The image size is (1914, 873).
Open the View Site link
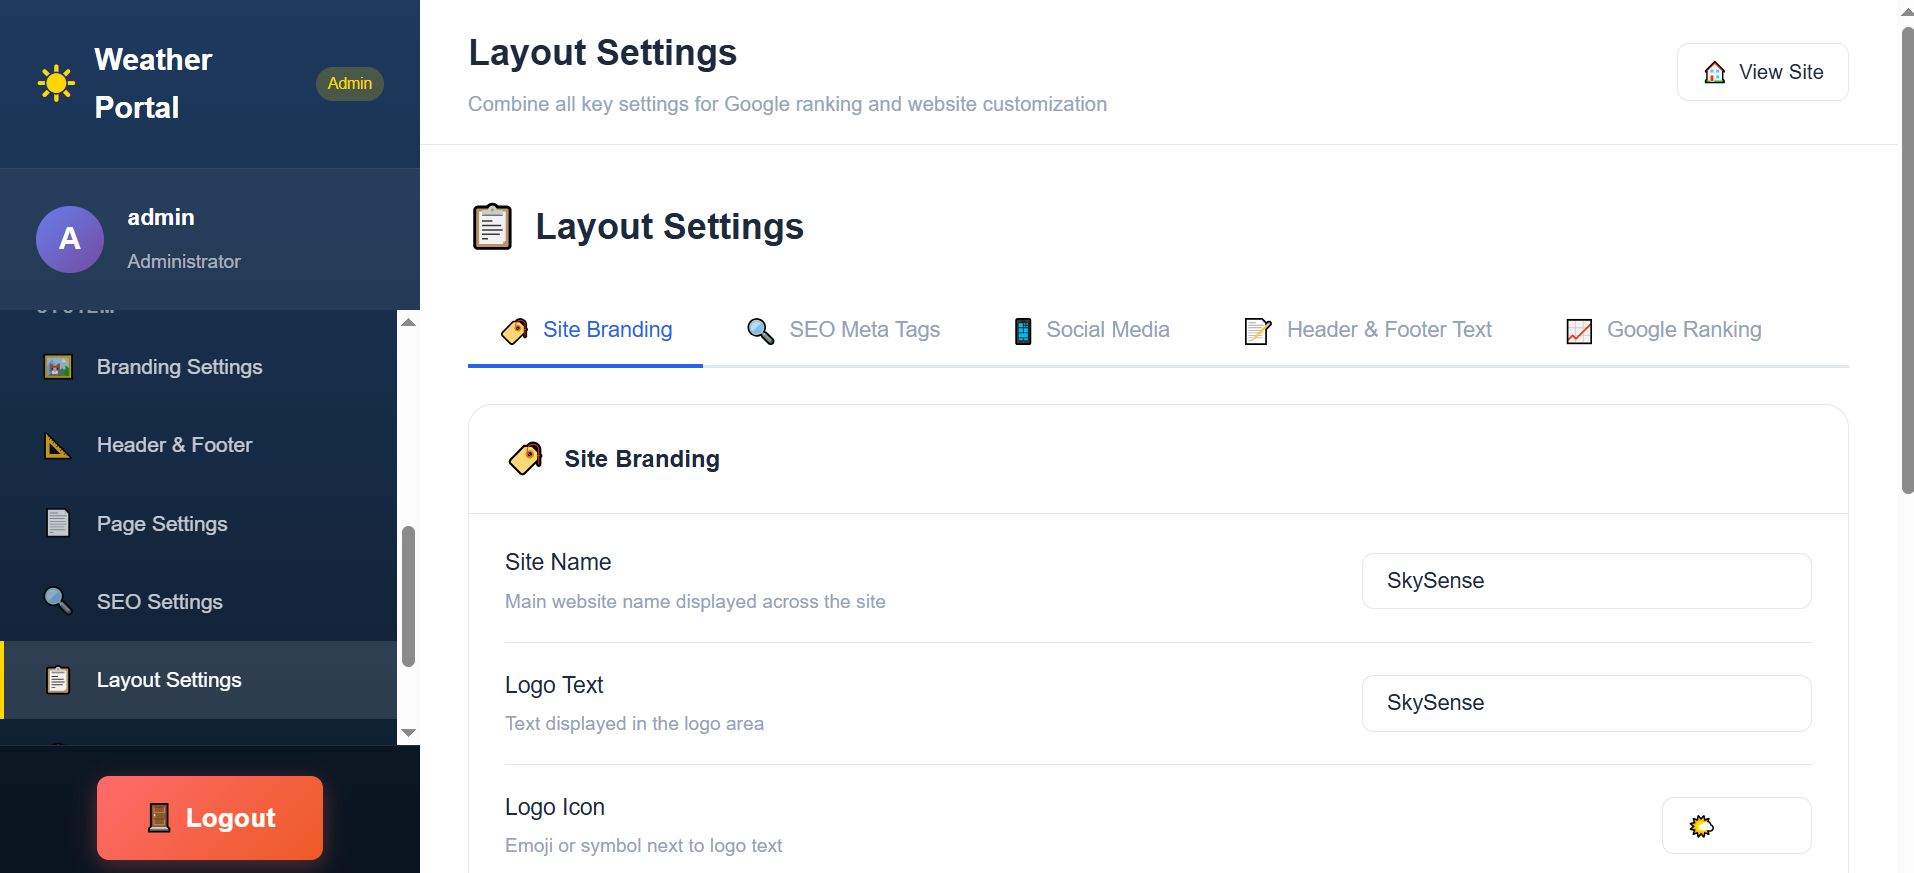1762,72
